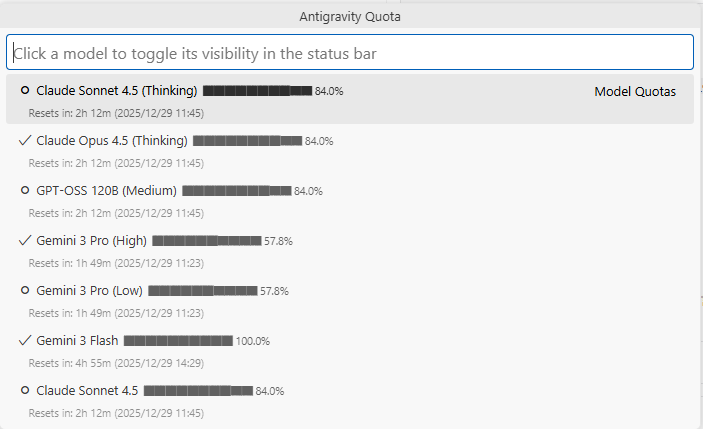Click reset time under GPT-OSS 120B (Medium)
This screenshot has width=703, height=429.
point(116,213)
